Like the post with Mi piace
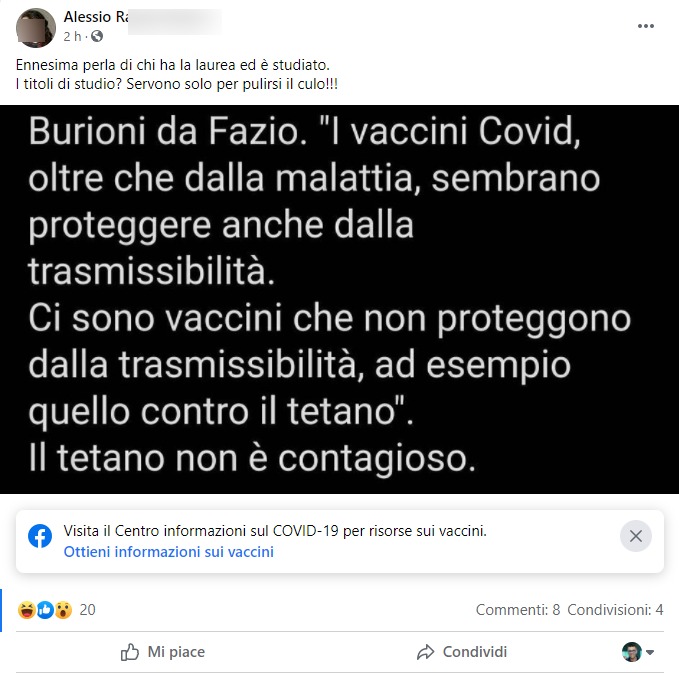Viewport: 679px width, 677px height. pyautogui.click(x=163, y=652)
